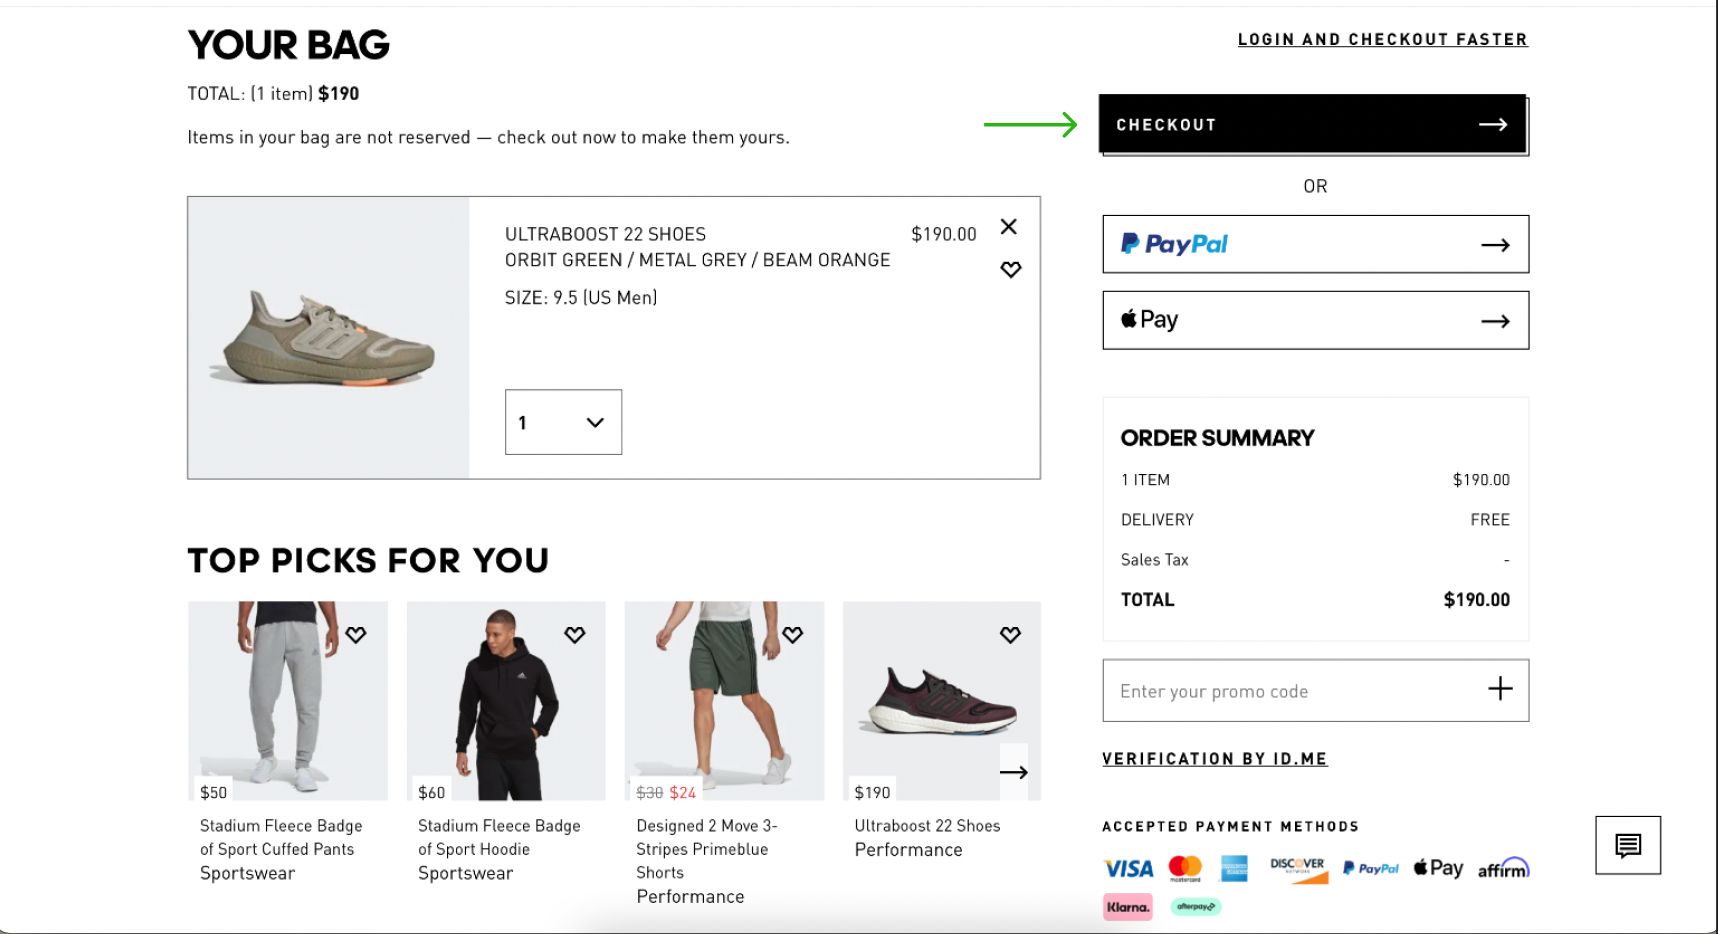Click the next arrow in the Top Picks carousel
The image size is (1718, 934).
pyautogui.click(x=1013, y=772)
